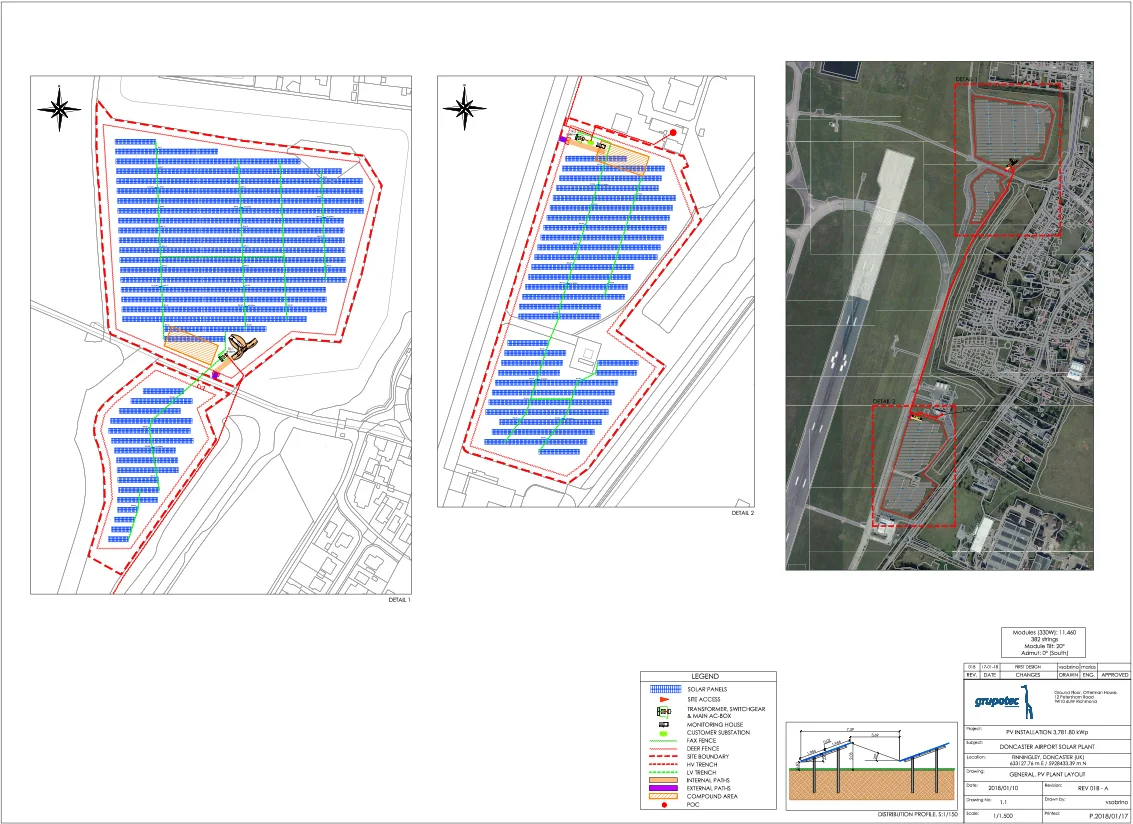This screenshot has height=824, width=1133.
Task: Click the green customer substation symbol in legend
Action: tap(663, 734)
